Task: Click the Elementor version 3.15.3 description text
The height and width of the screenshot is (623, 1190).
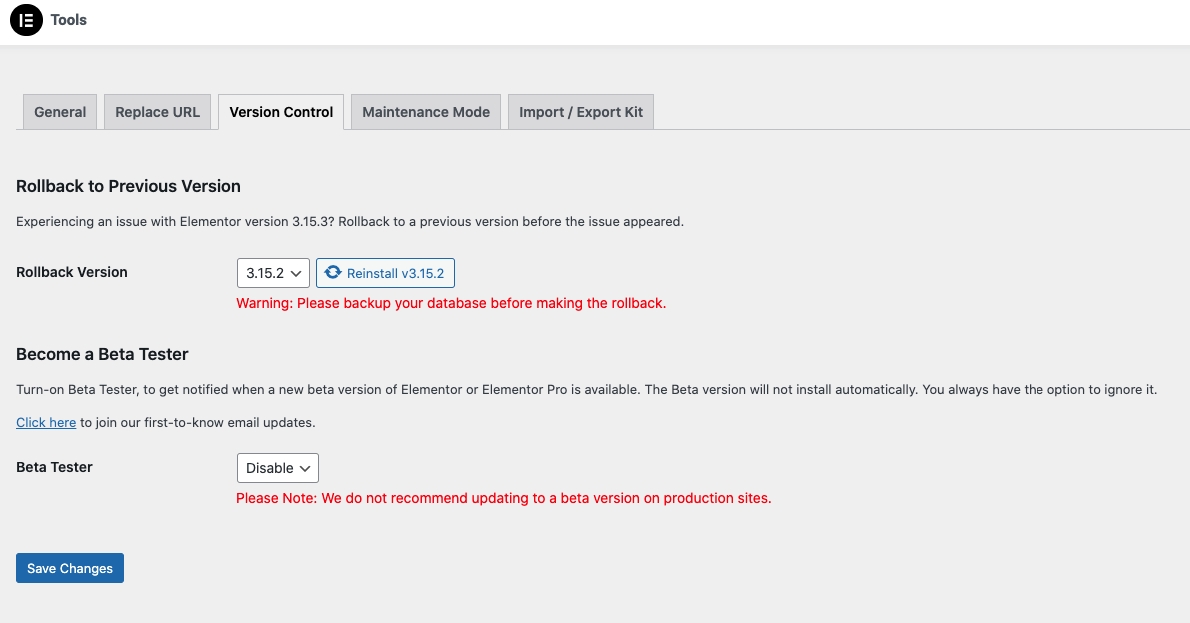Action: click(350, 222)
